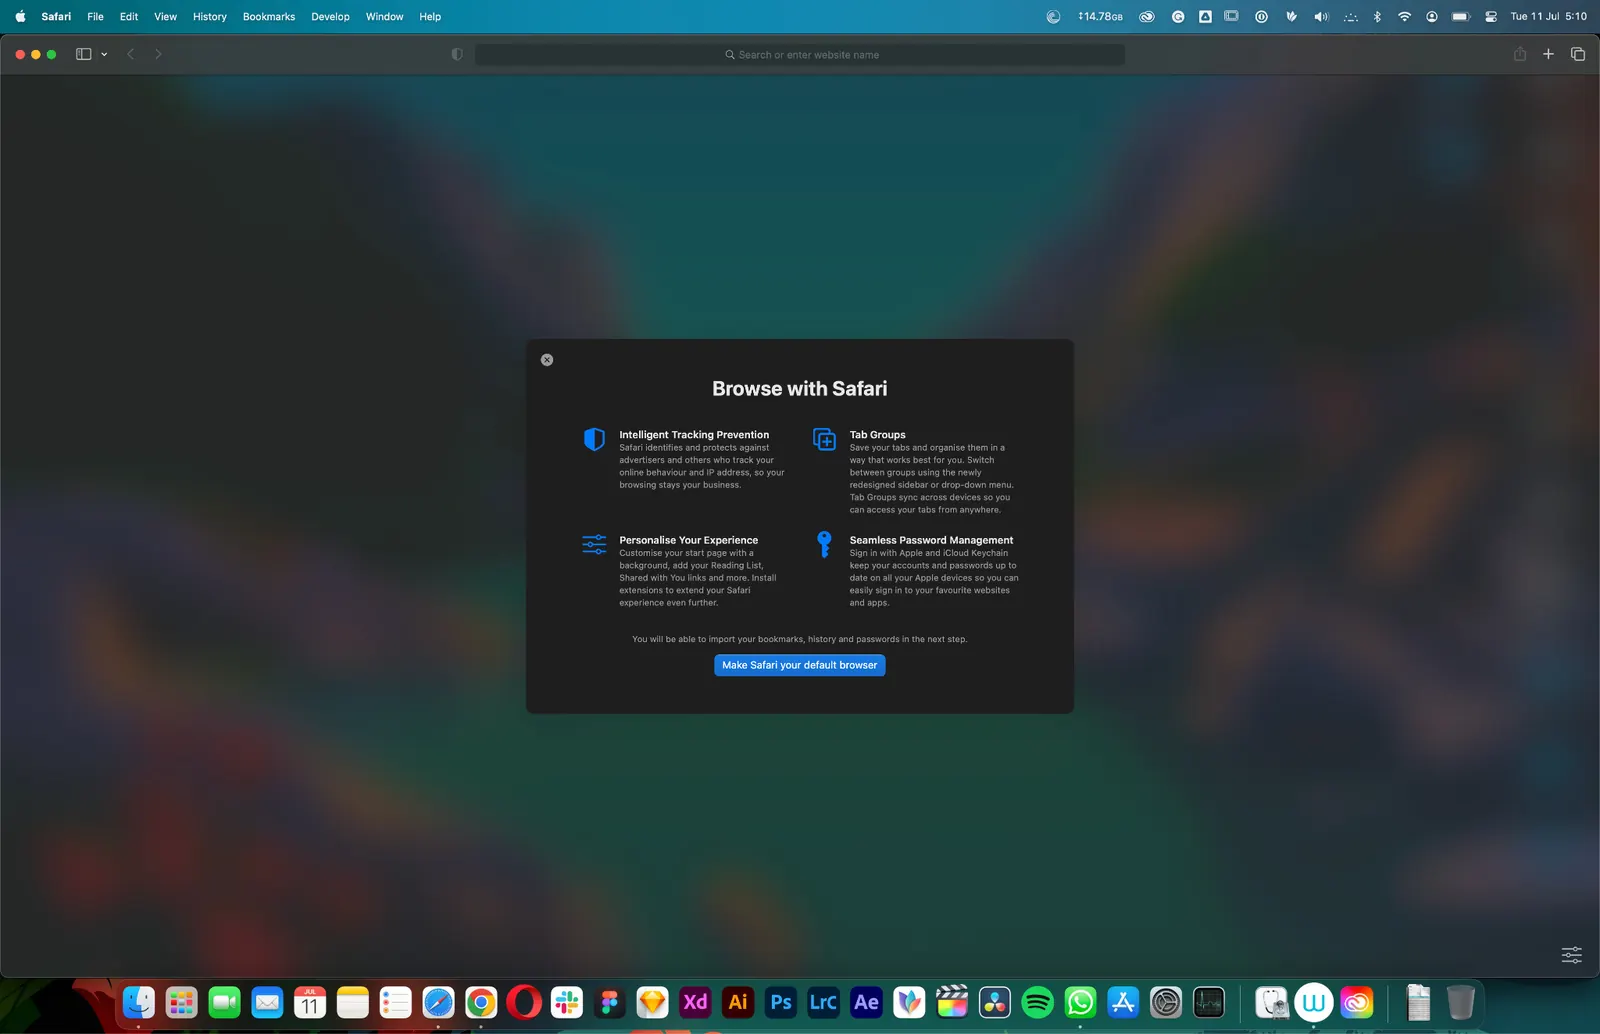Image resolution: width=1600 pixels, height=1034 pixels.
Task: Open App Store from the dock
Action: (x=1123, y=1002)
